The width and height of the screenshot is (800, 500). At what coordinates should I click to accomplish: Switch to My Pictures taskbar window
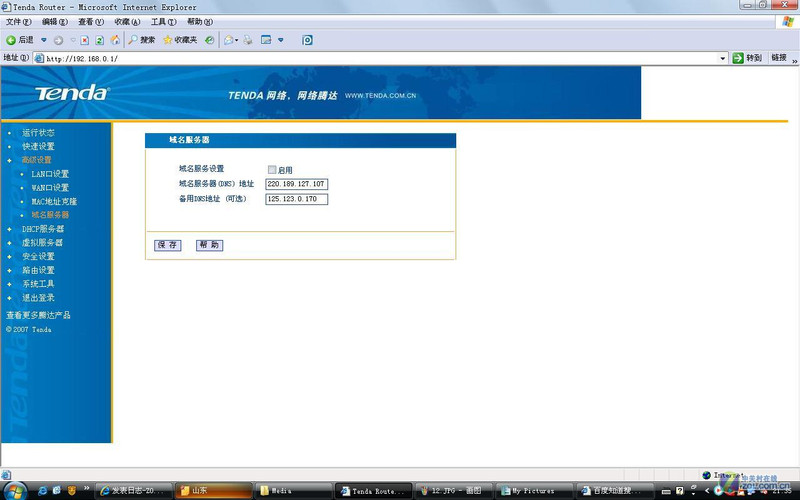coord(534,491)
